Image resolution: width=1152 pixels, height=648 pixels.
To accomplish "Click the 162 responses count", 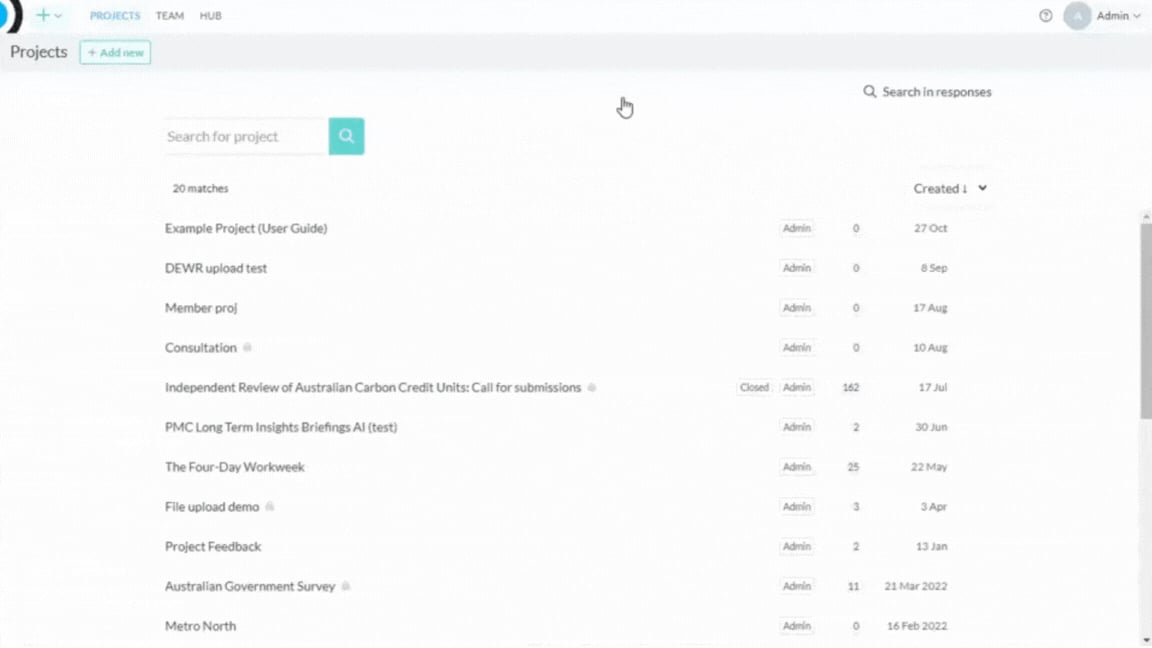I will point(851,387).
